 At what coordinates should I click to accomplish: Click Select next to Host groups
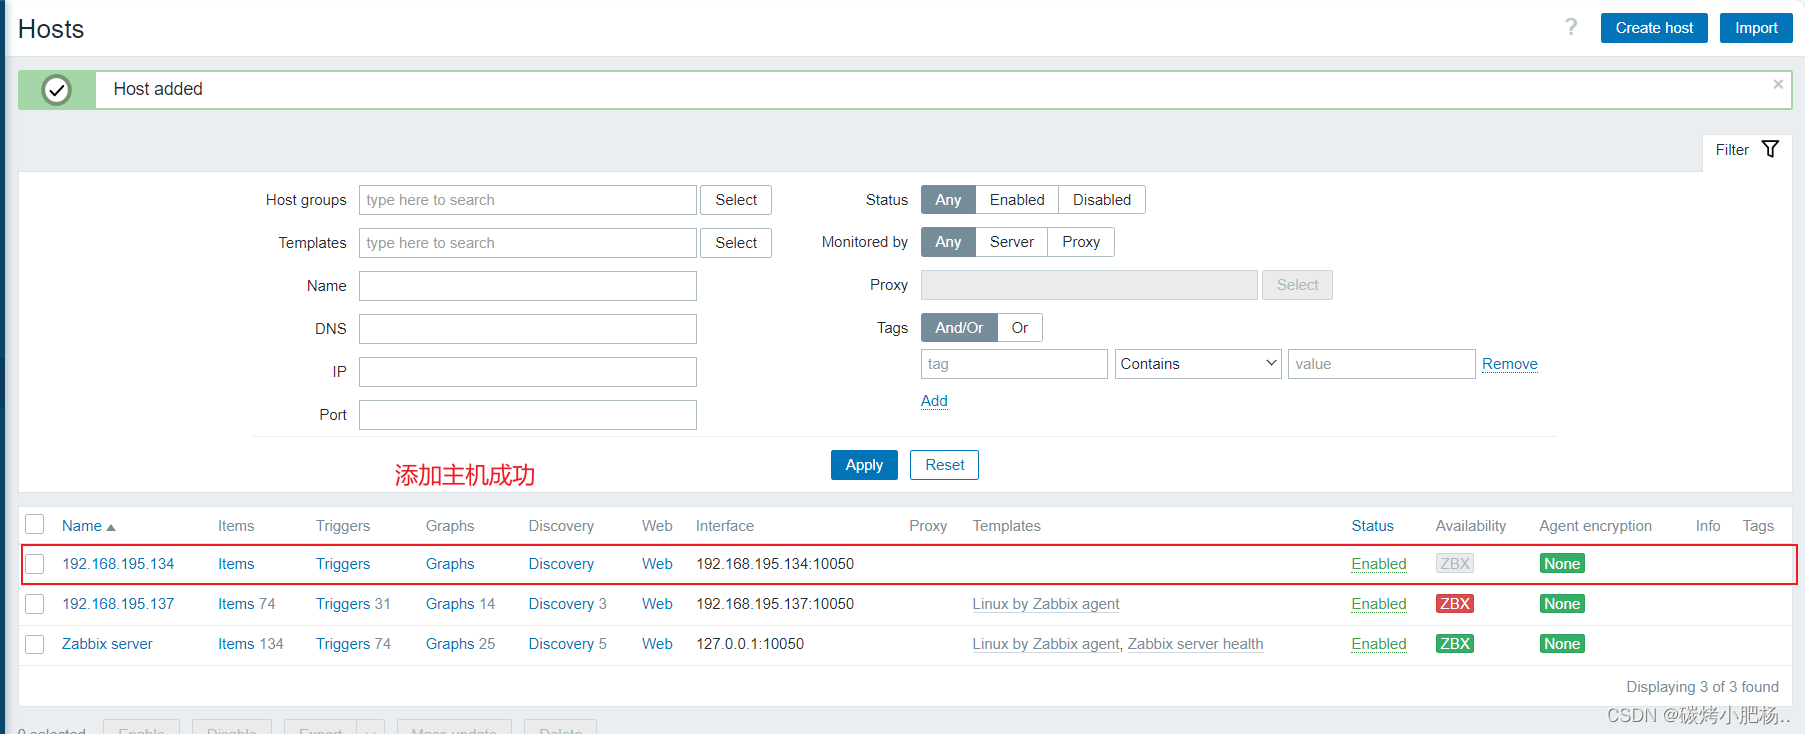point(736,200)
